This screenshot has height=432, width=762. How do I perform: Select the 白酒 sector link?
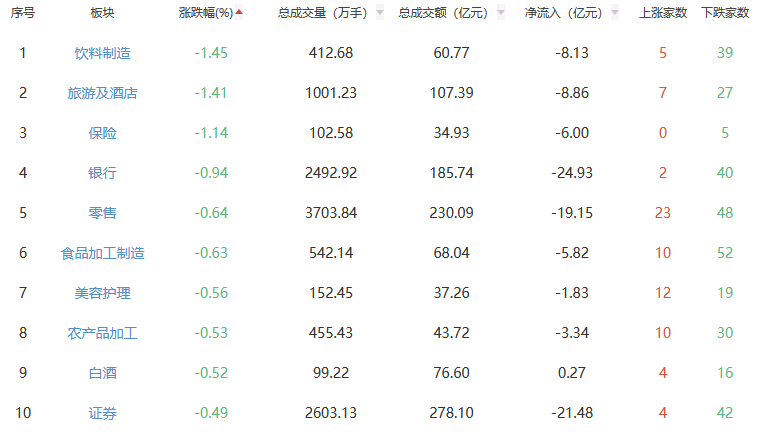pyautogui.click(x=102, y=372)
